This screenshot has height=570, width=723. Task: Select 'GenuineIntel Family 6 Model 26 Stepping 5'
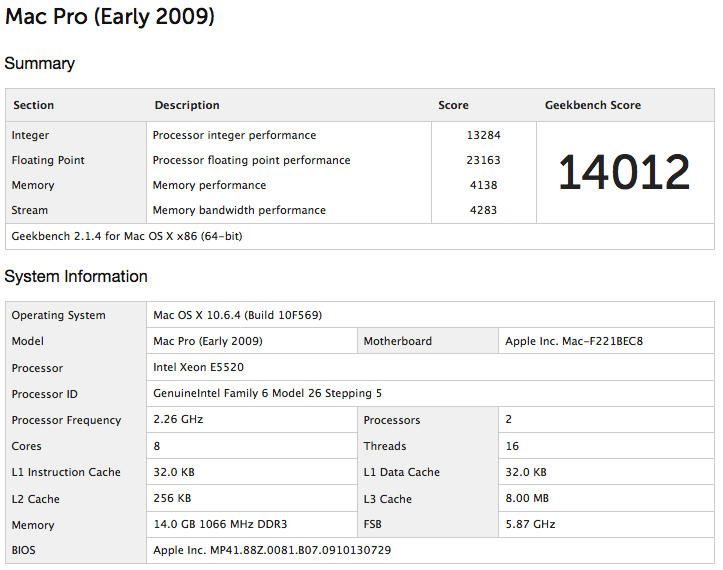(x=267, y=393)
